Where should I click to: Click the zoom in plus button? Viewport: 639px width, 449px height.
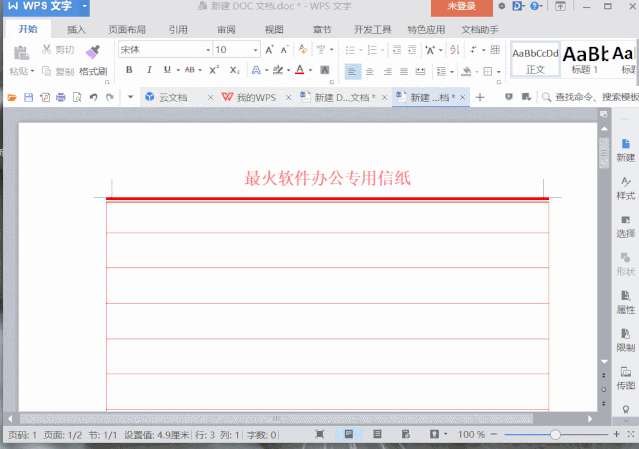616,434
